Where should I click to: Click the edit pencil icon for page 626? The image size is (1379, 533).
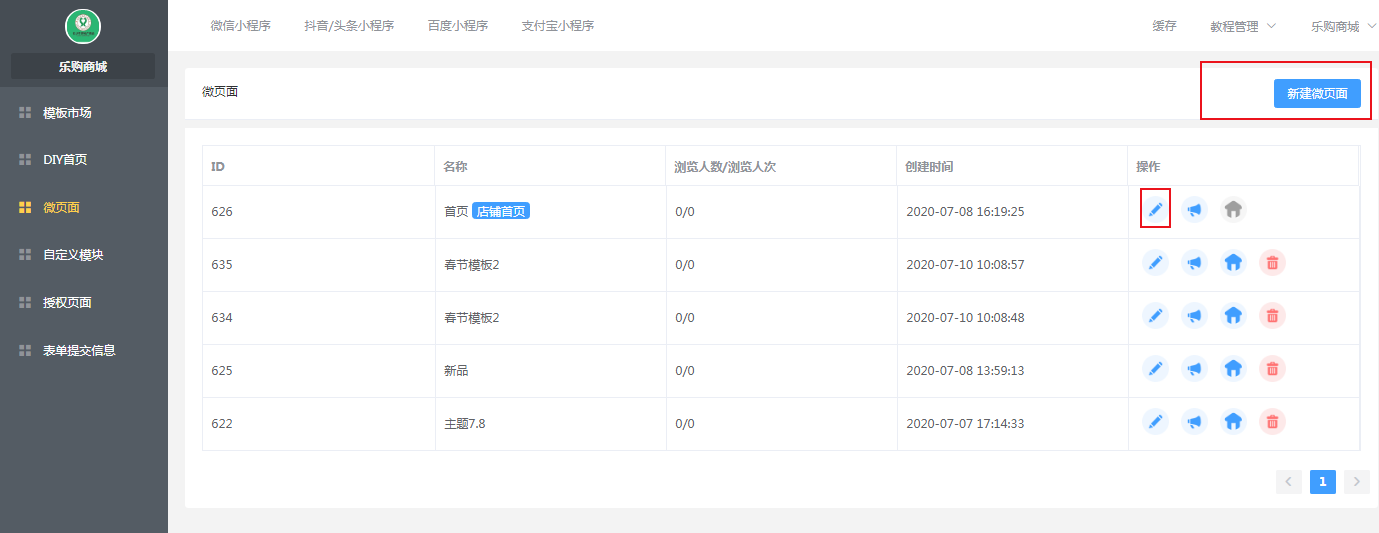[x=1155, y=210]
